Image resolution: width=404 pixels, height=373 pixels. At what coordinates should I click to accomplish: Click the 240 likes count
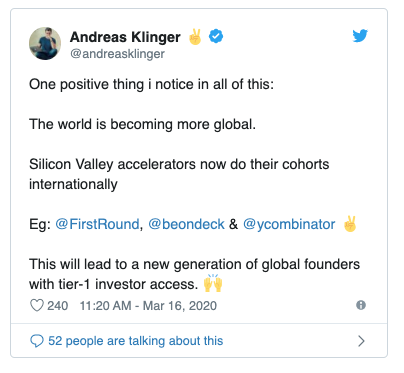pos(58,305)
